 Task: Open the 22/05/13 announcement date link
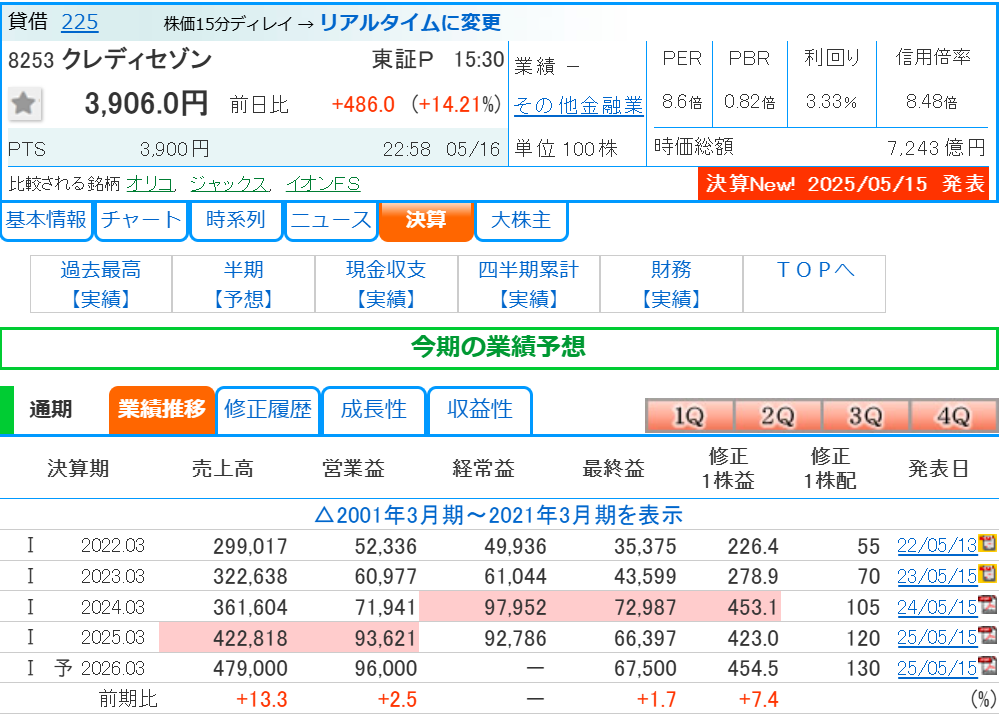click(937, 545)
